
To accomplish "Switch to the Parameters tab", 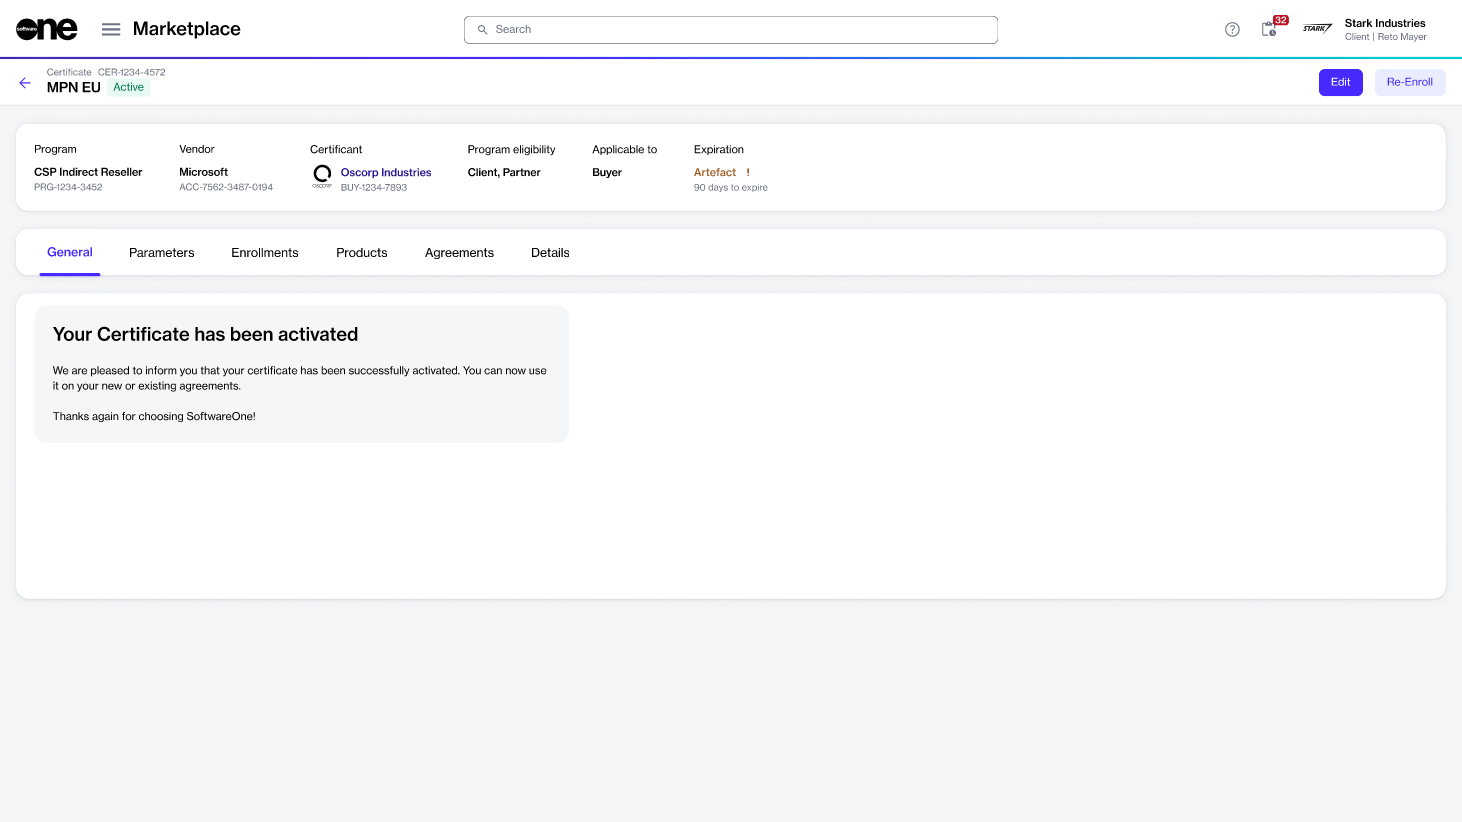I will pos(161,253).
